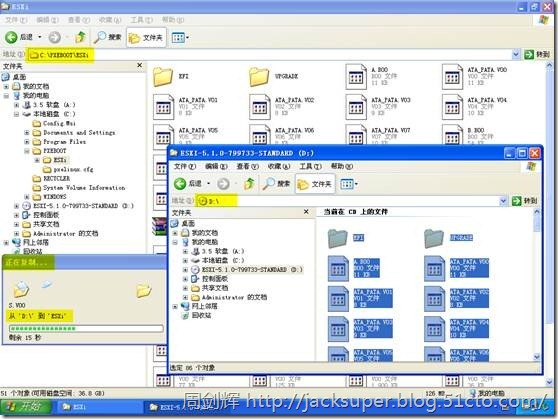Click the 转到 Go button in the ESXi window
This screenshot has width=558, height=419.
tap(537, 54)
